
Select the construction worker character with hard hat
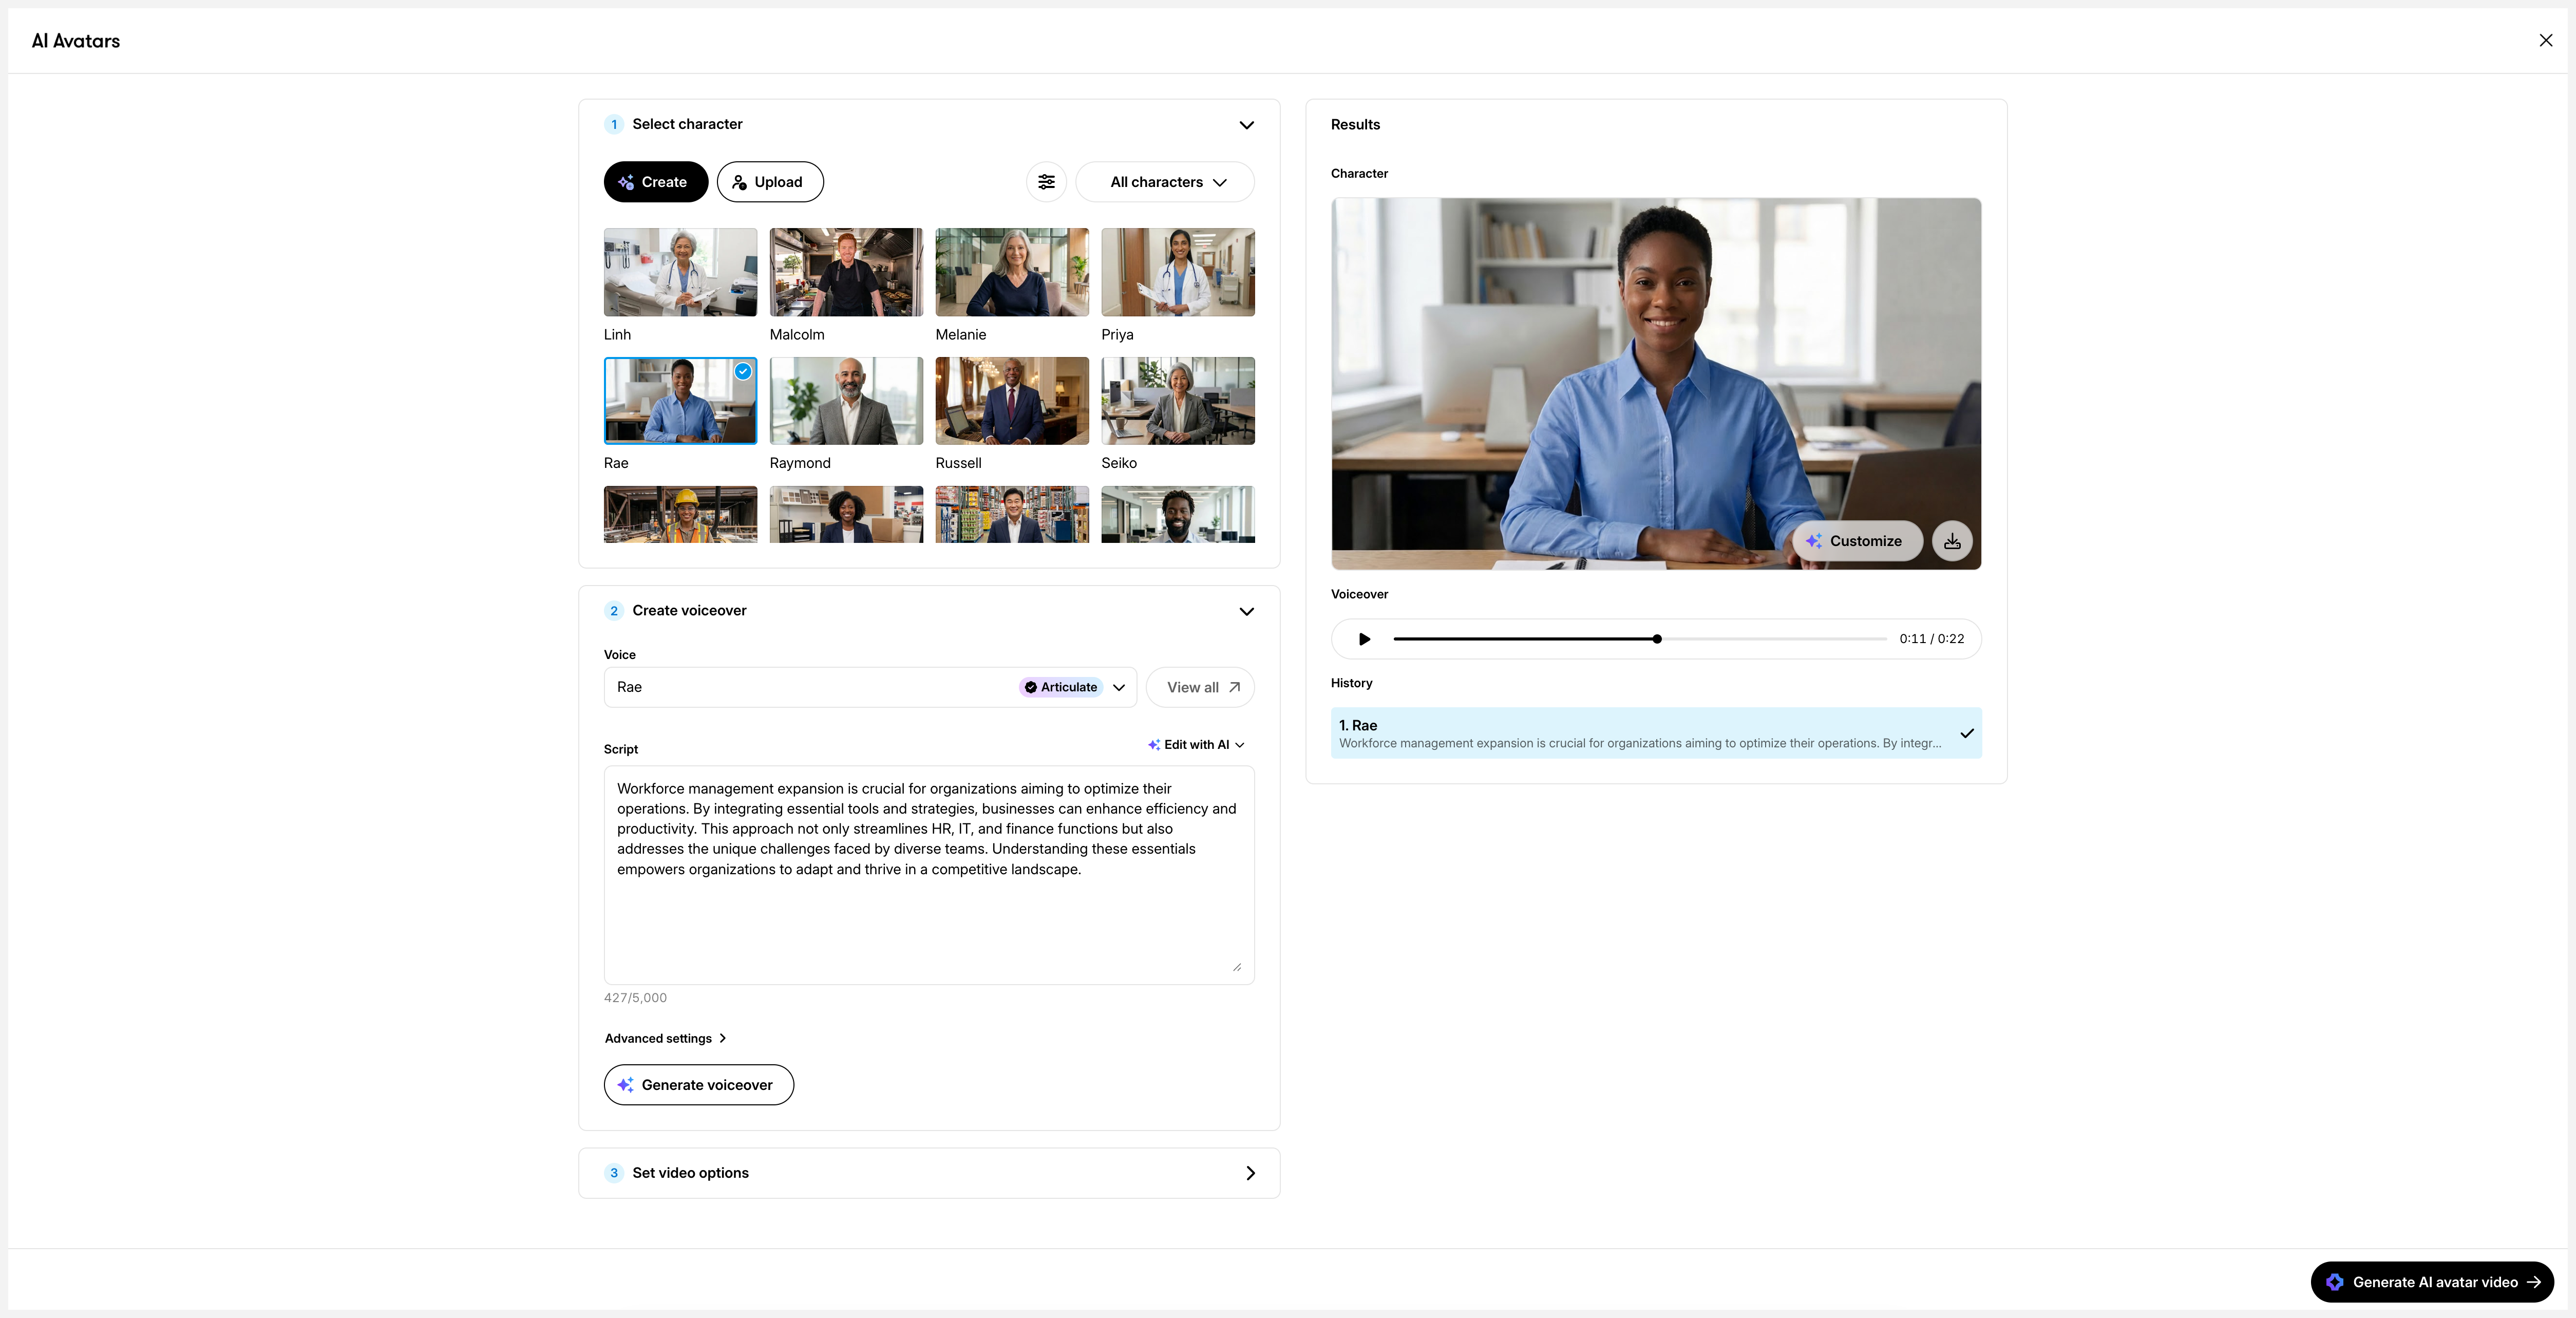pos(680,514)
